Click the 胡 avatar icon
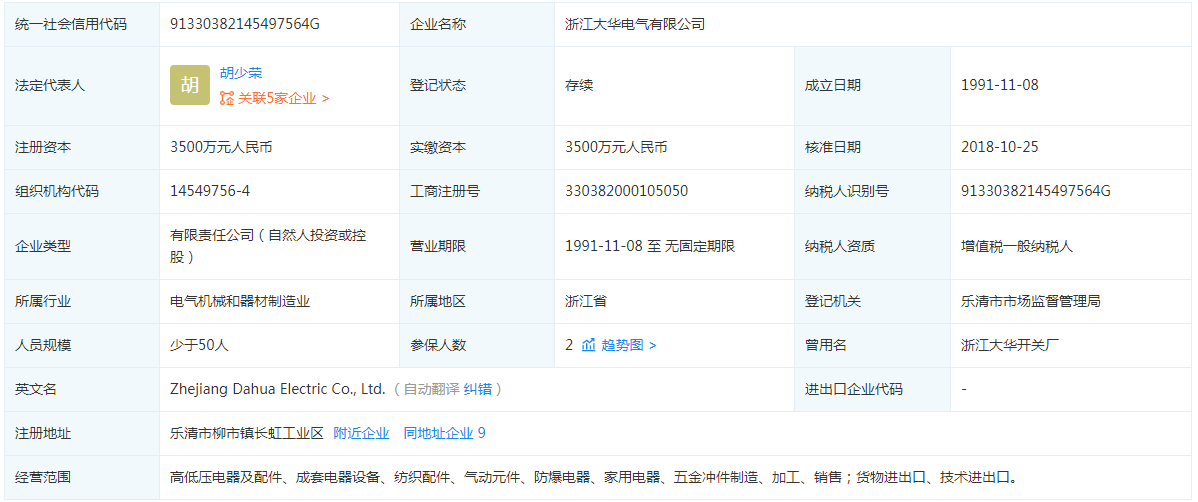The height and width of the screenshot is (502, 1198). coord(190,85)
